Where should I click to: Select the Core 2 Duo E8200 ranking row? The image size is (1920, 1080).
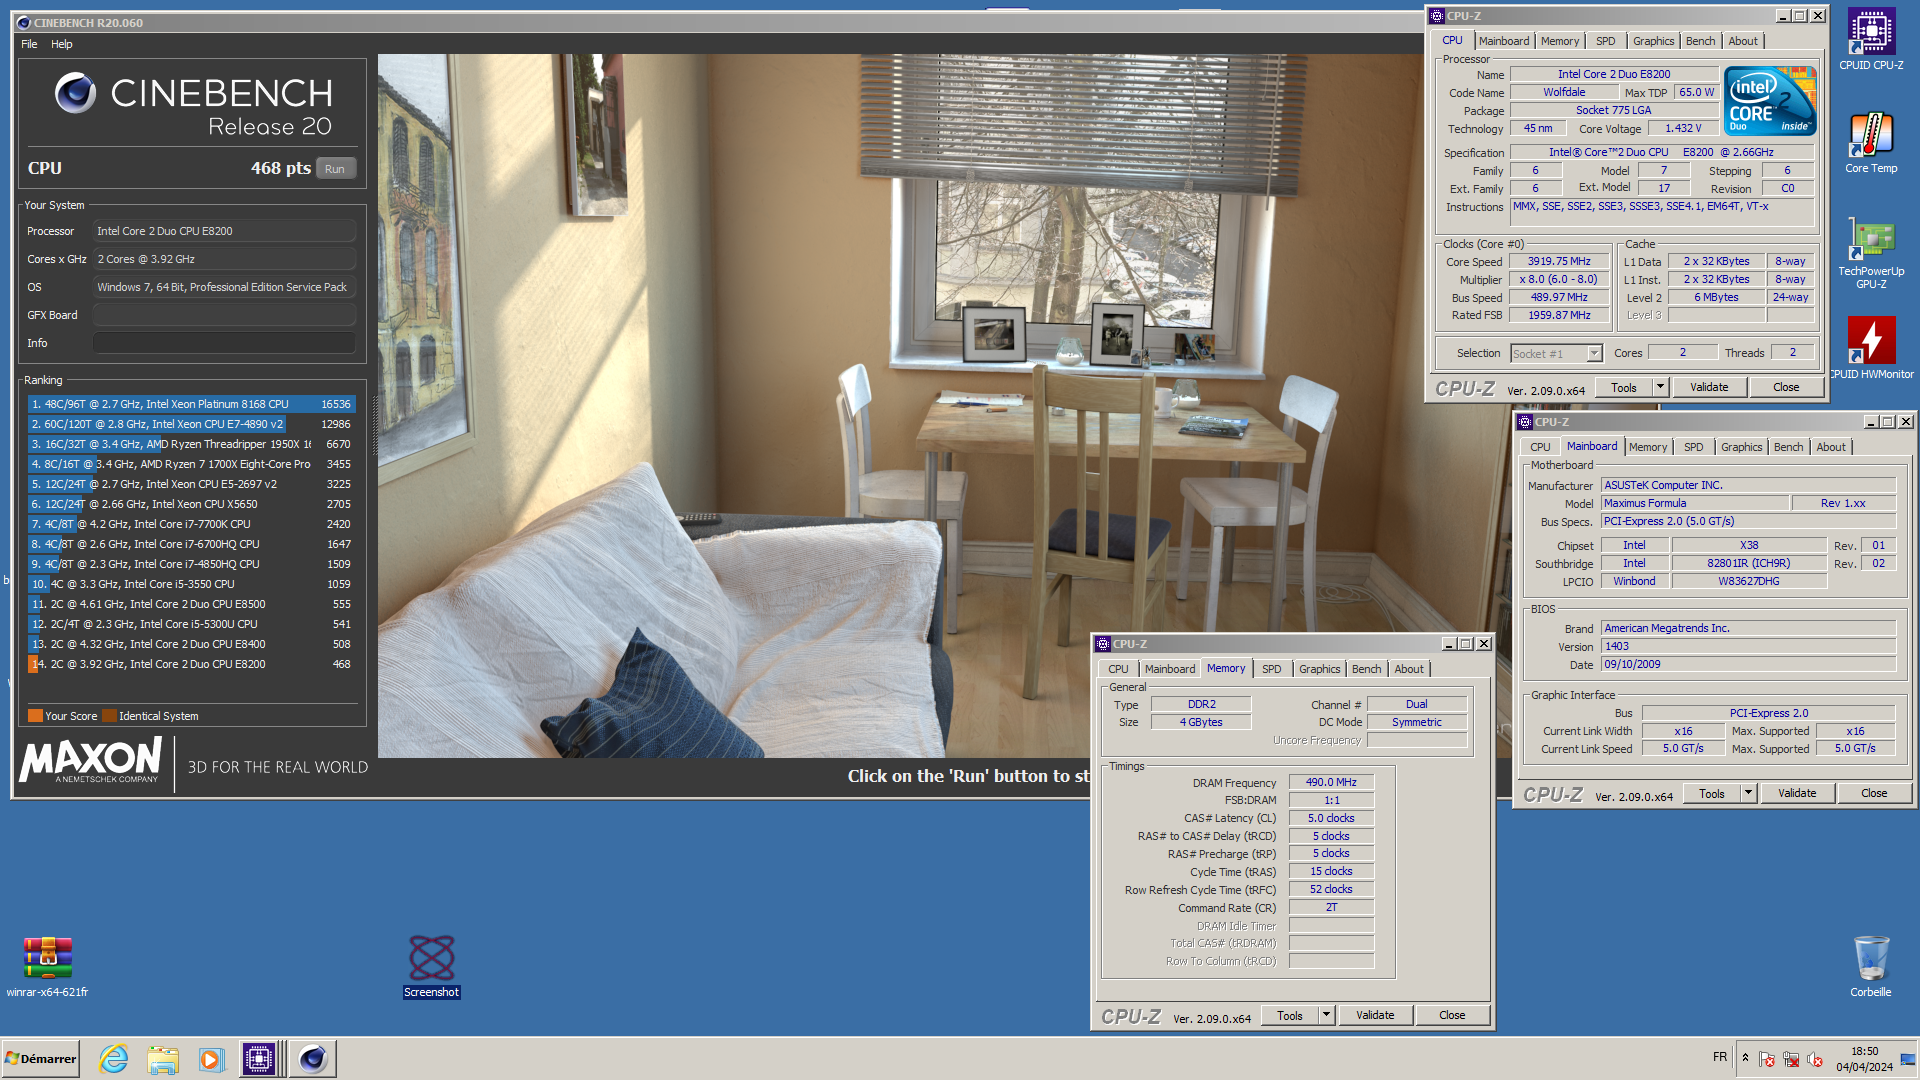[x=191, y=664]
